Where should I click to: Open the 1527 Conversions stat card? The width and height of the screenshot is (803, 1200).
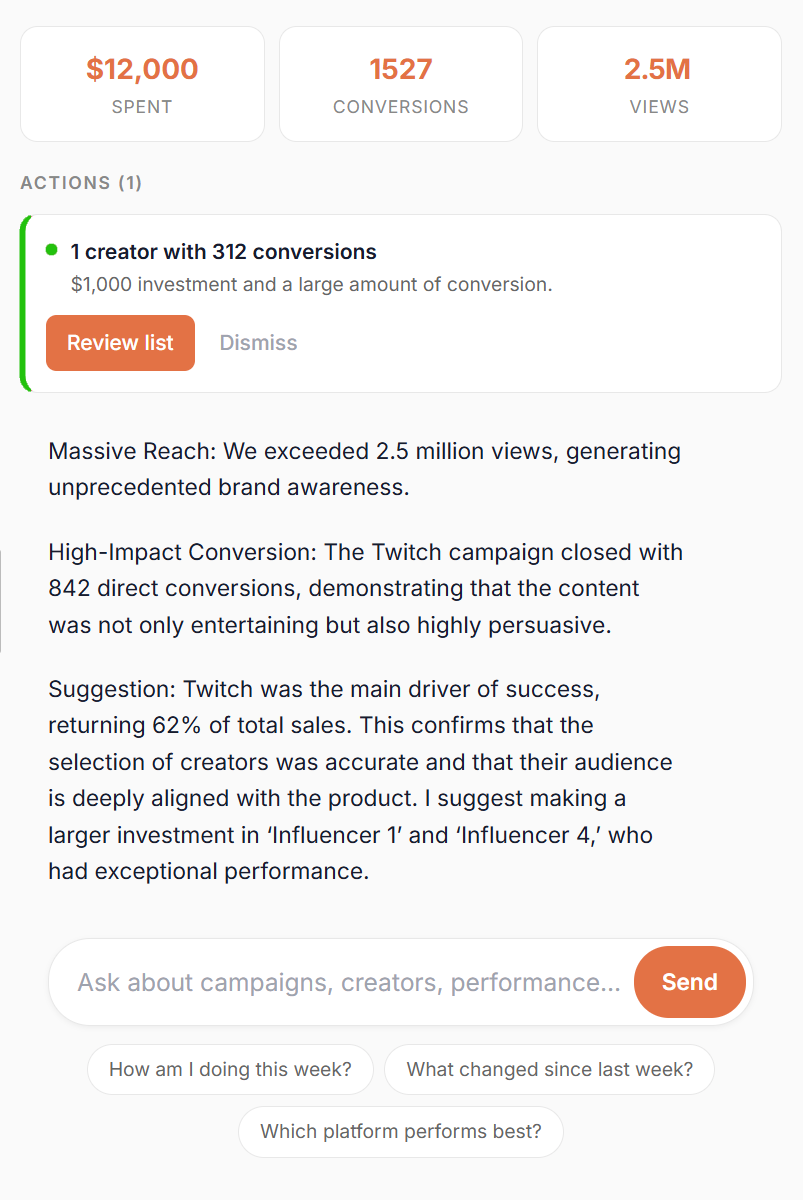(400, 84)
